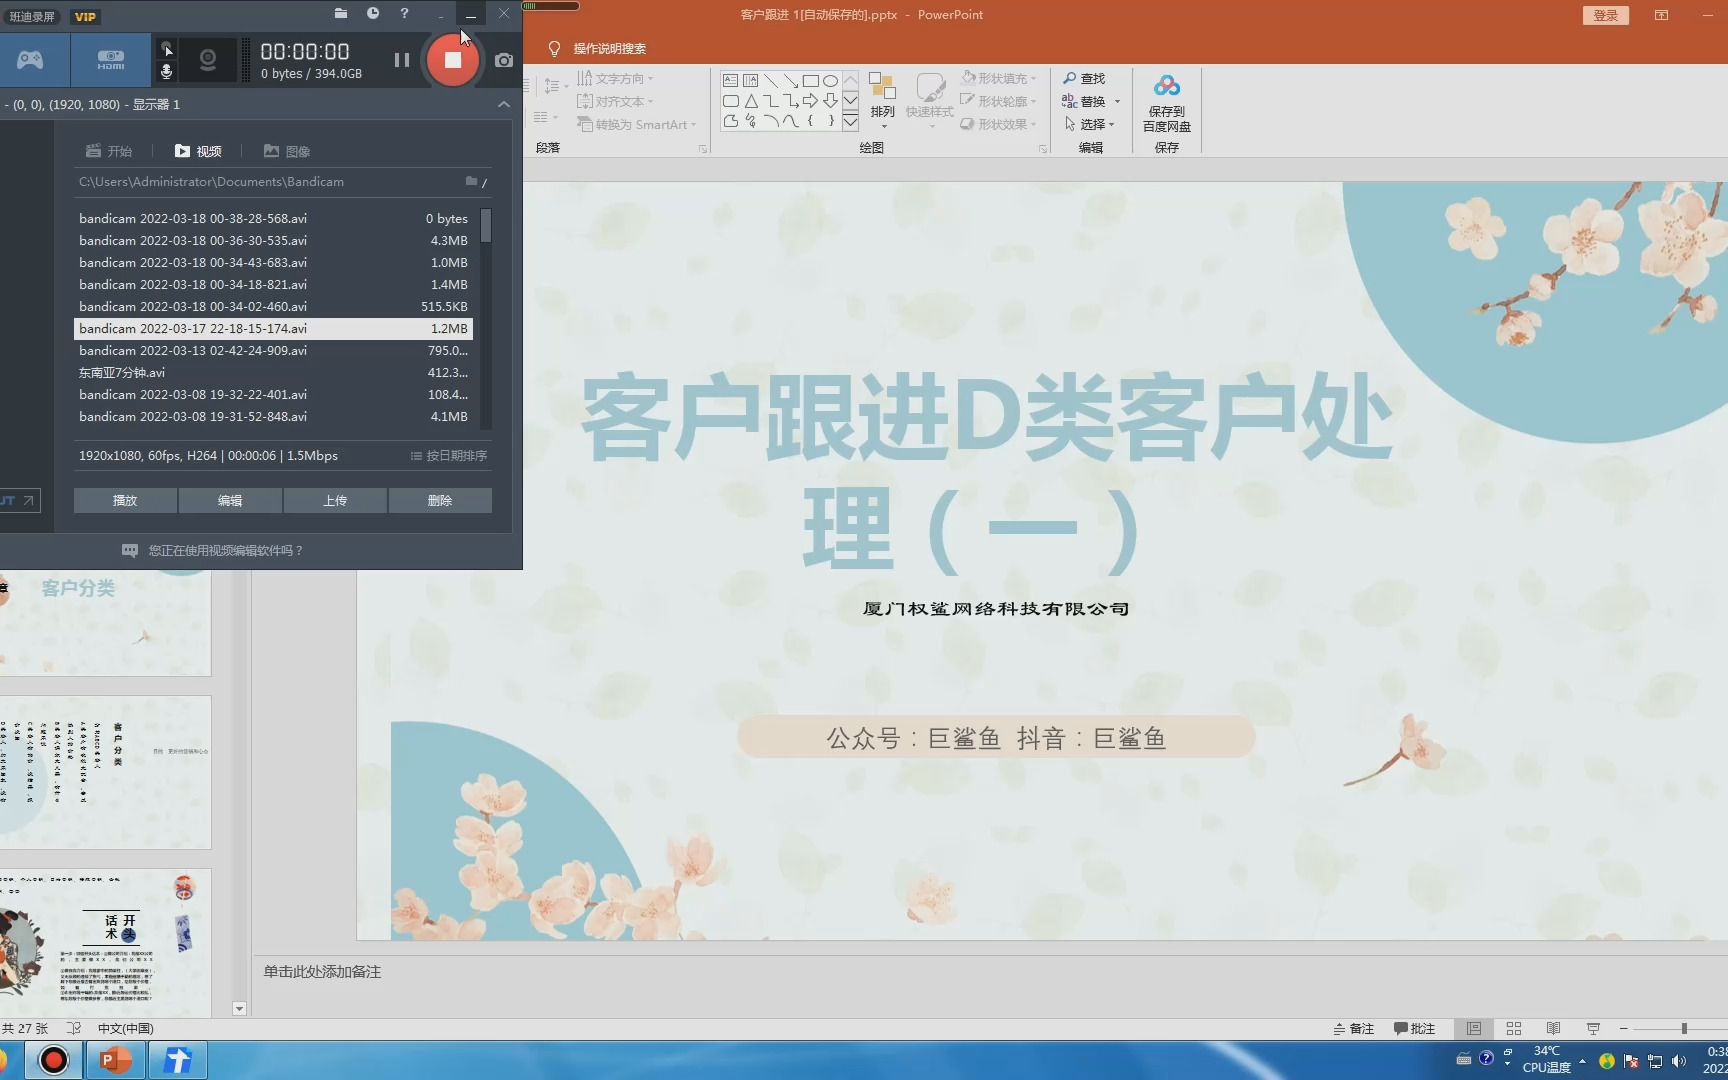Expand the shapes gallery more button
The height and width of the screenshot is (1080, 1728).
click(x=850, y=122)
